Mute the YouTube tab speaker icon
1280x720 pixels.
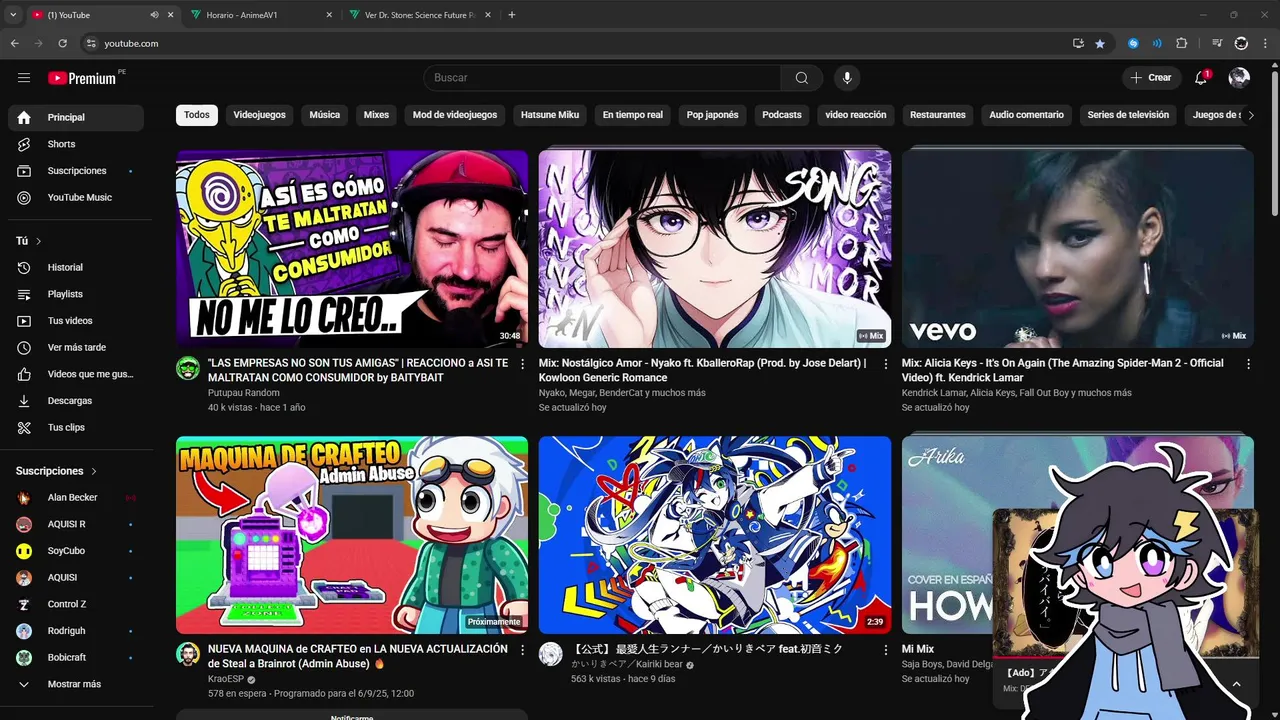click(154, 15)
